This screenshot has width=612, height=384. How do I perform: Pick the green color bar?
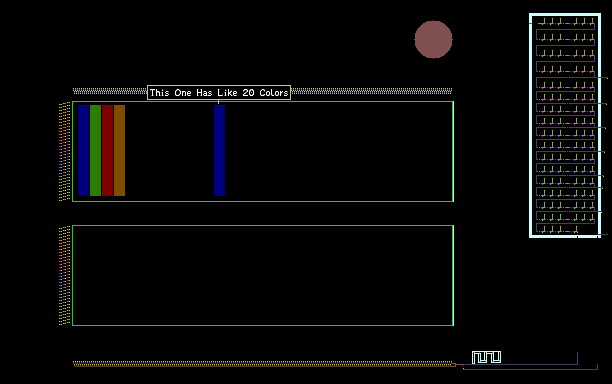coord(96,150)
